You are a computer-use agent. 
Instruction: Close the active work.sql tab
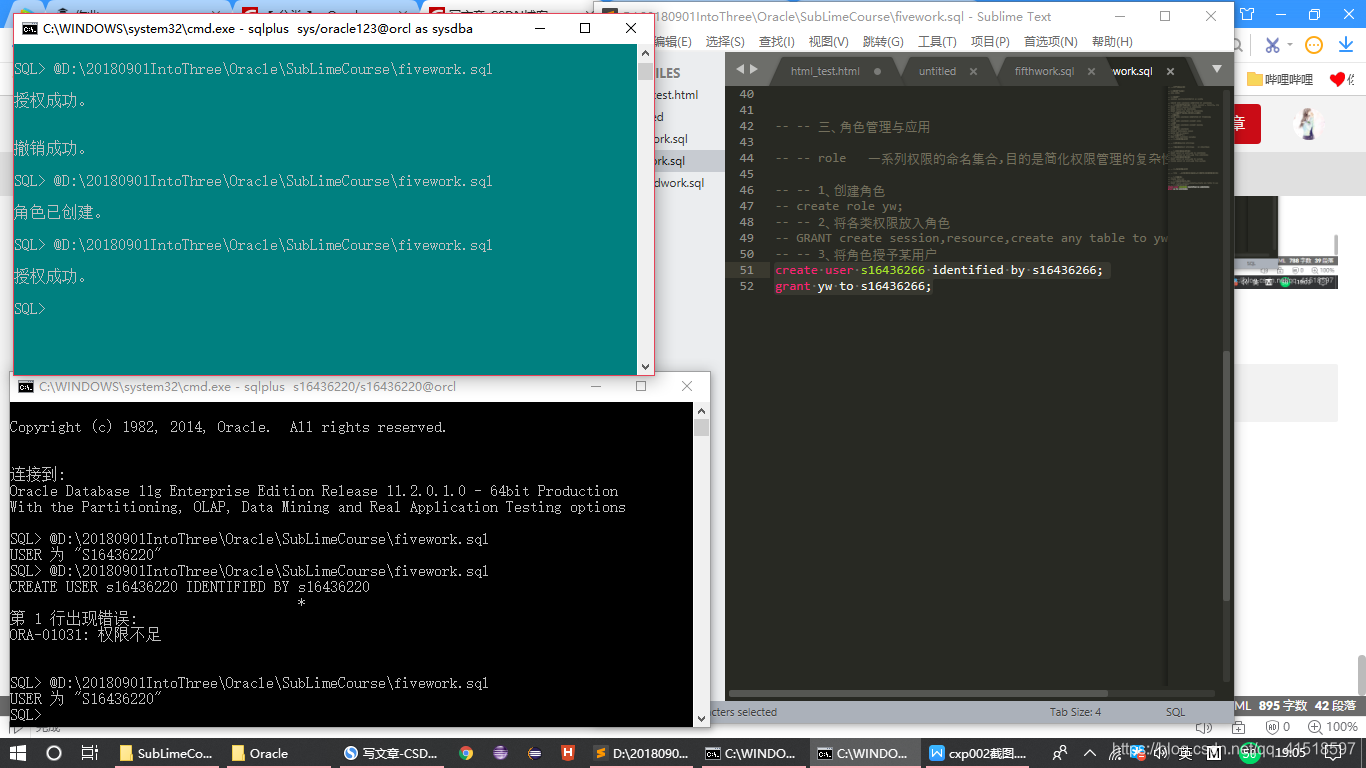pos(1172,71)
